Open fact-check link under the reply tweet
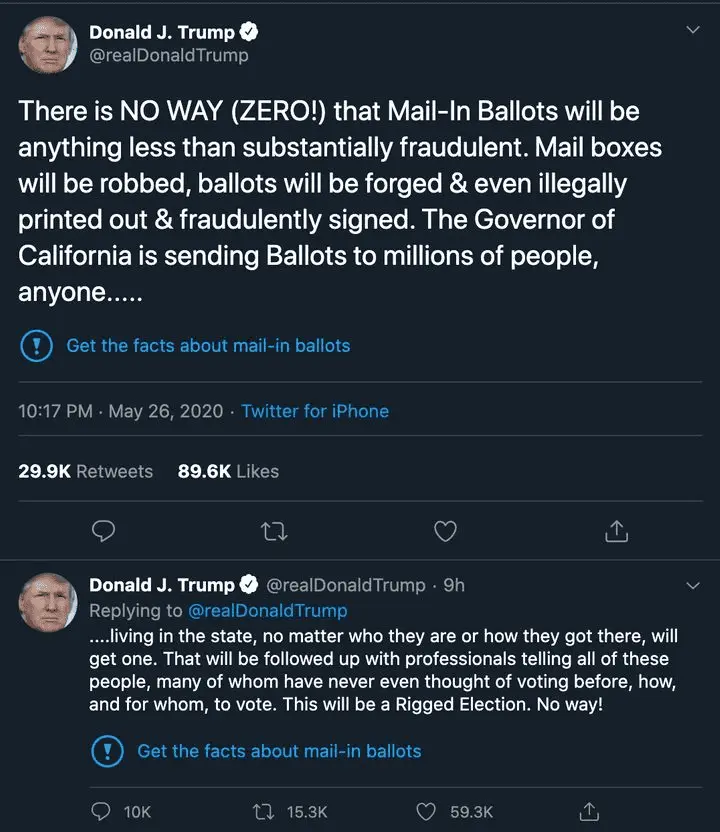Viewport: 720px width, 832px height. point(279,751)
